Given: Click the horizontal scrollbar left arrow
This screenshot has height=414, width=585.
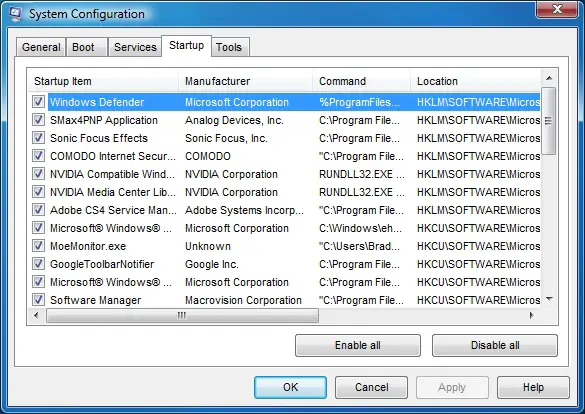Looking at the screenshot, I should (36, 316).
